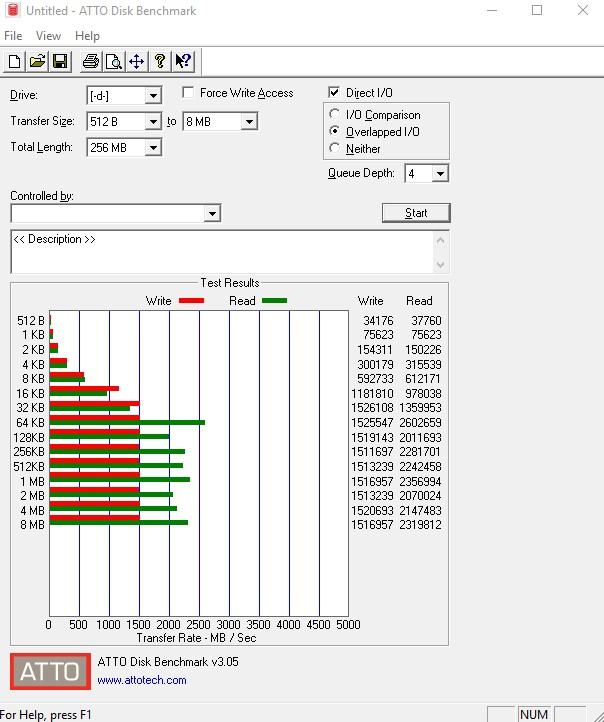
Task: Click the 128KB row label
Action: 29,437
